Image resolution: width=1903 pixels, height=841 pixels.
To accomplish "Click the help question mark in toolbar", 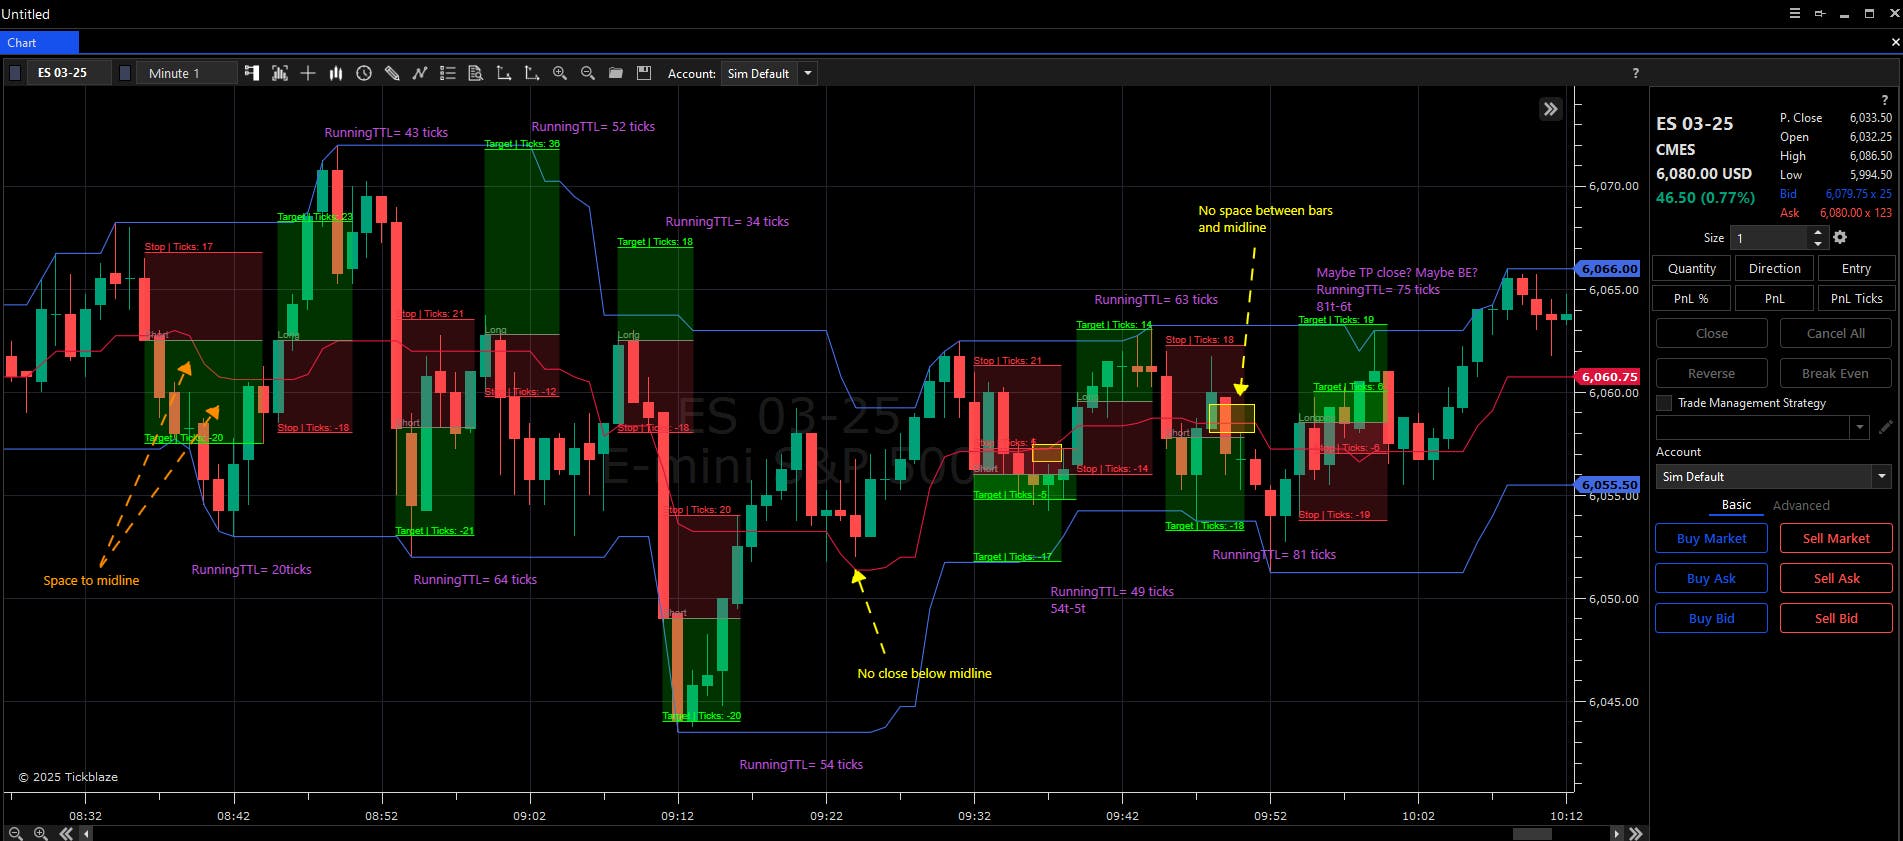I will click(x=1636, y=73).
